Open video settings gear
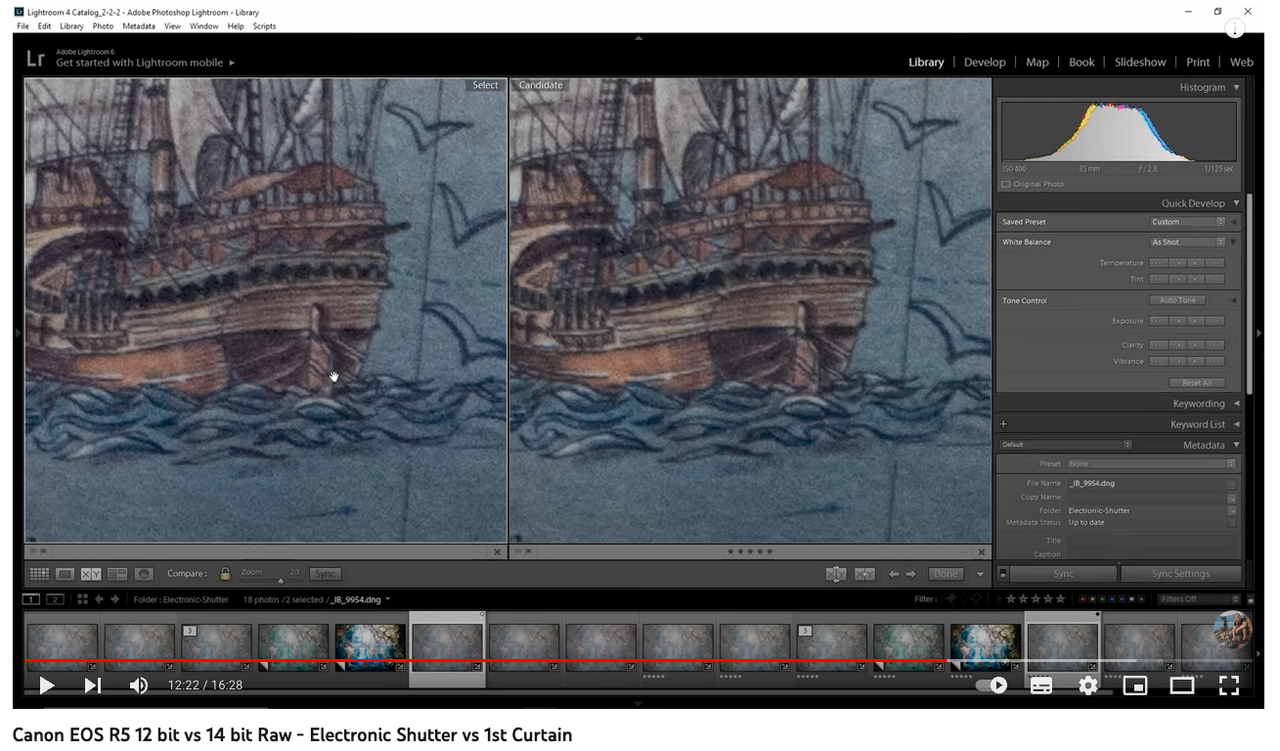Image resolution: width=1280 pixels, height=751 pixels. coord(1088,685)
